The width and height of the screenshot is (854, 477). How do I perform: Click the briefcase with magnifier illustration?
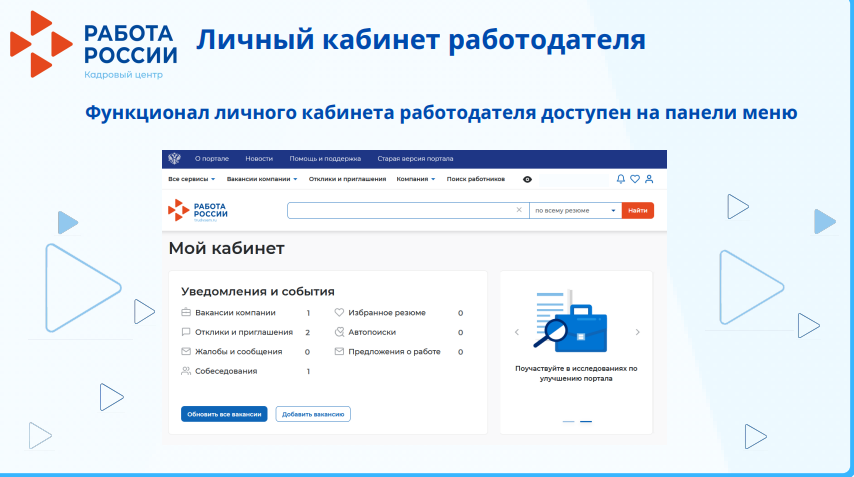pyautogui.click(x=570, y=322)
